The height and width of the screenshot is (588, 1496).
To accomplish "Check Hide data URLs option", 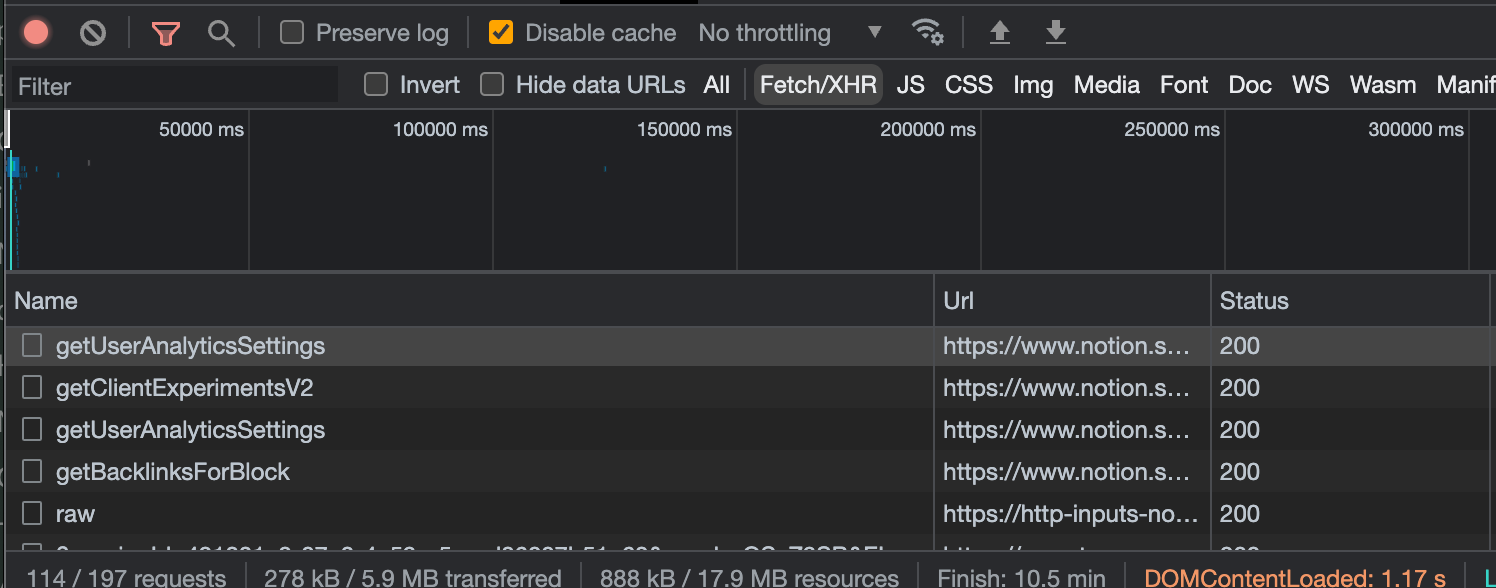I will click(492, 85).
